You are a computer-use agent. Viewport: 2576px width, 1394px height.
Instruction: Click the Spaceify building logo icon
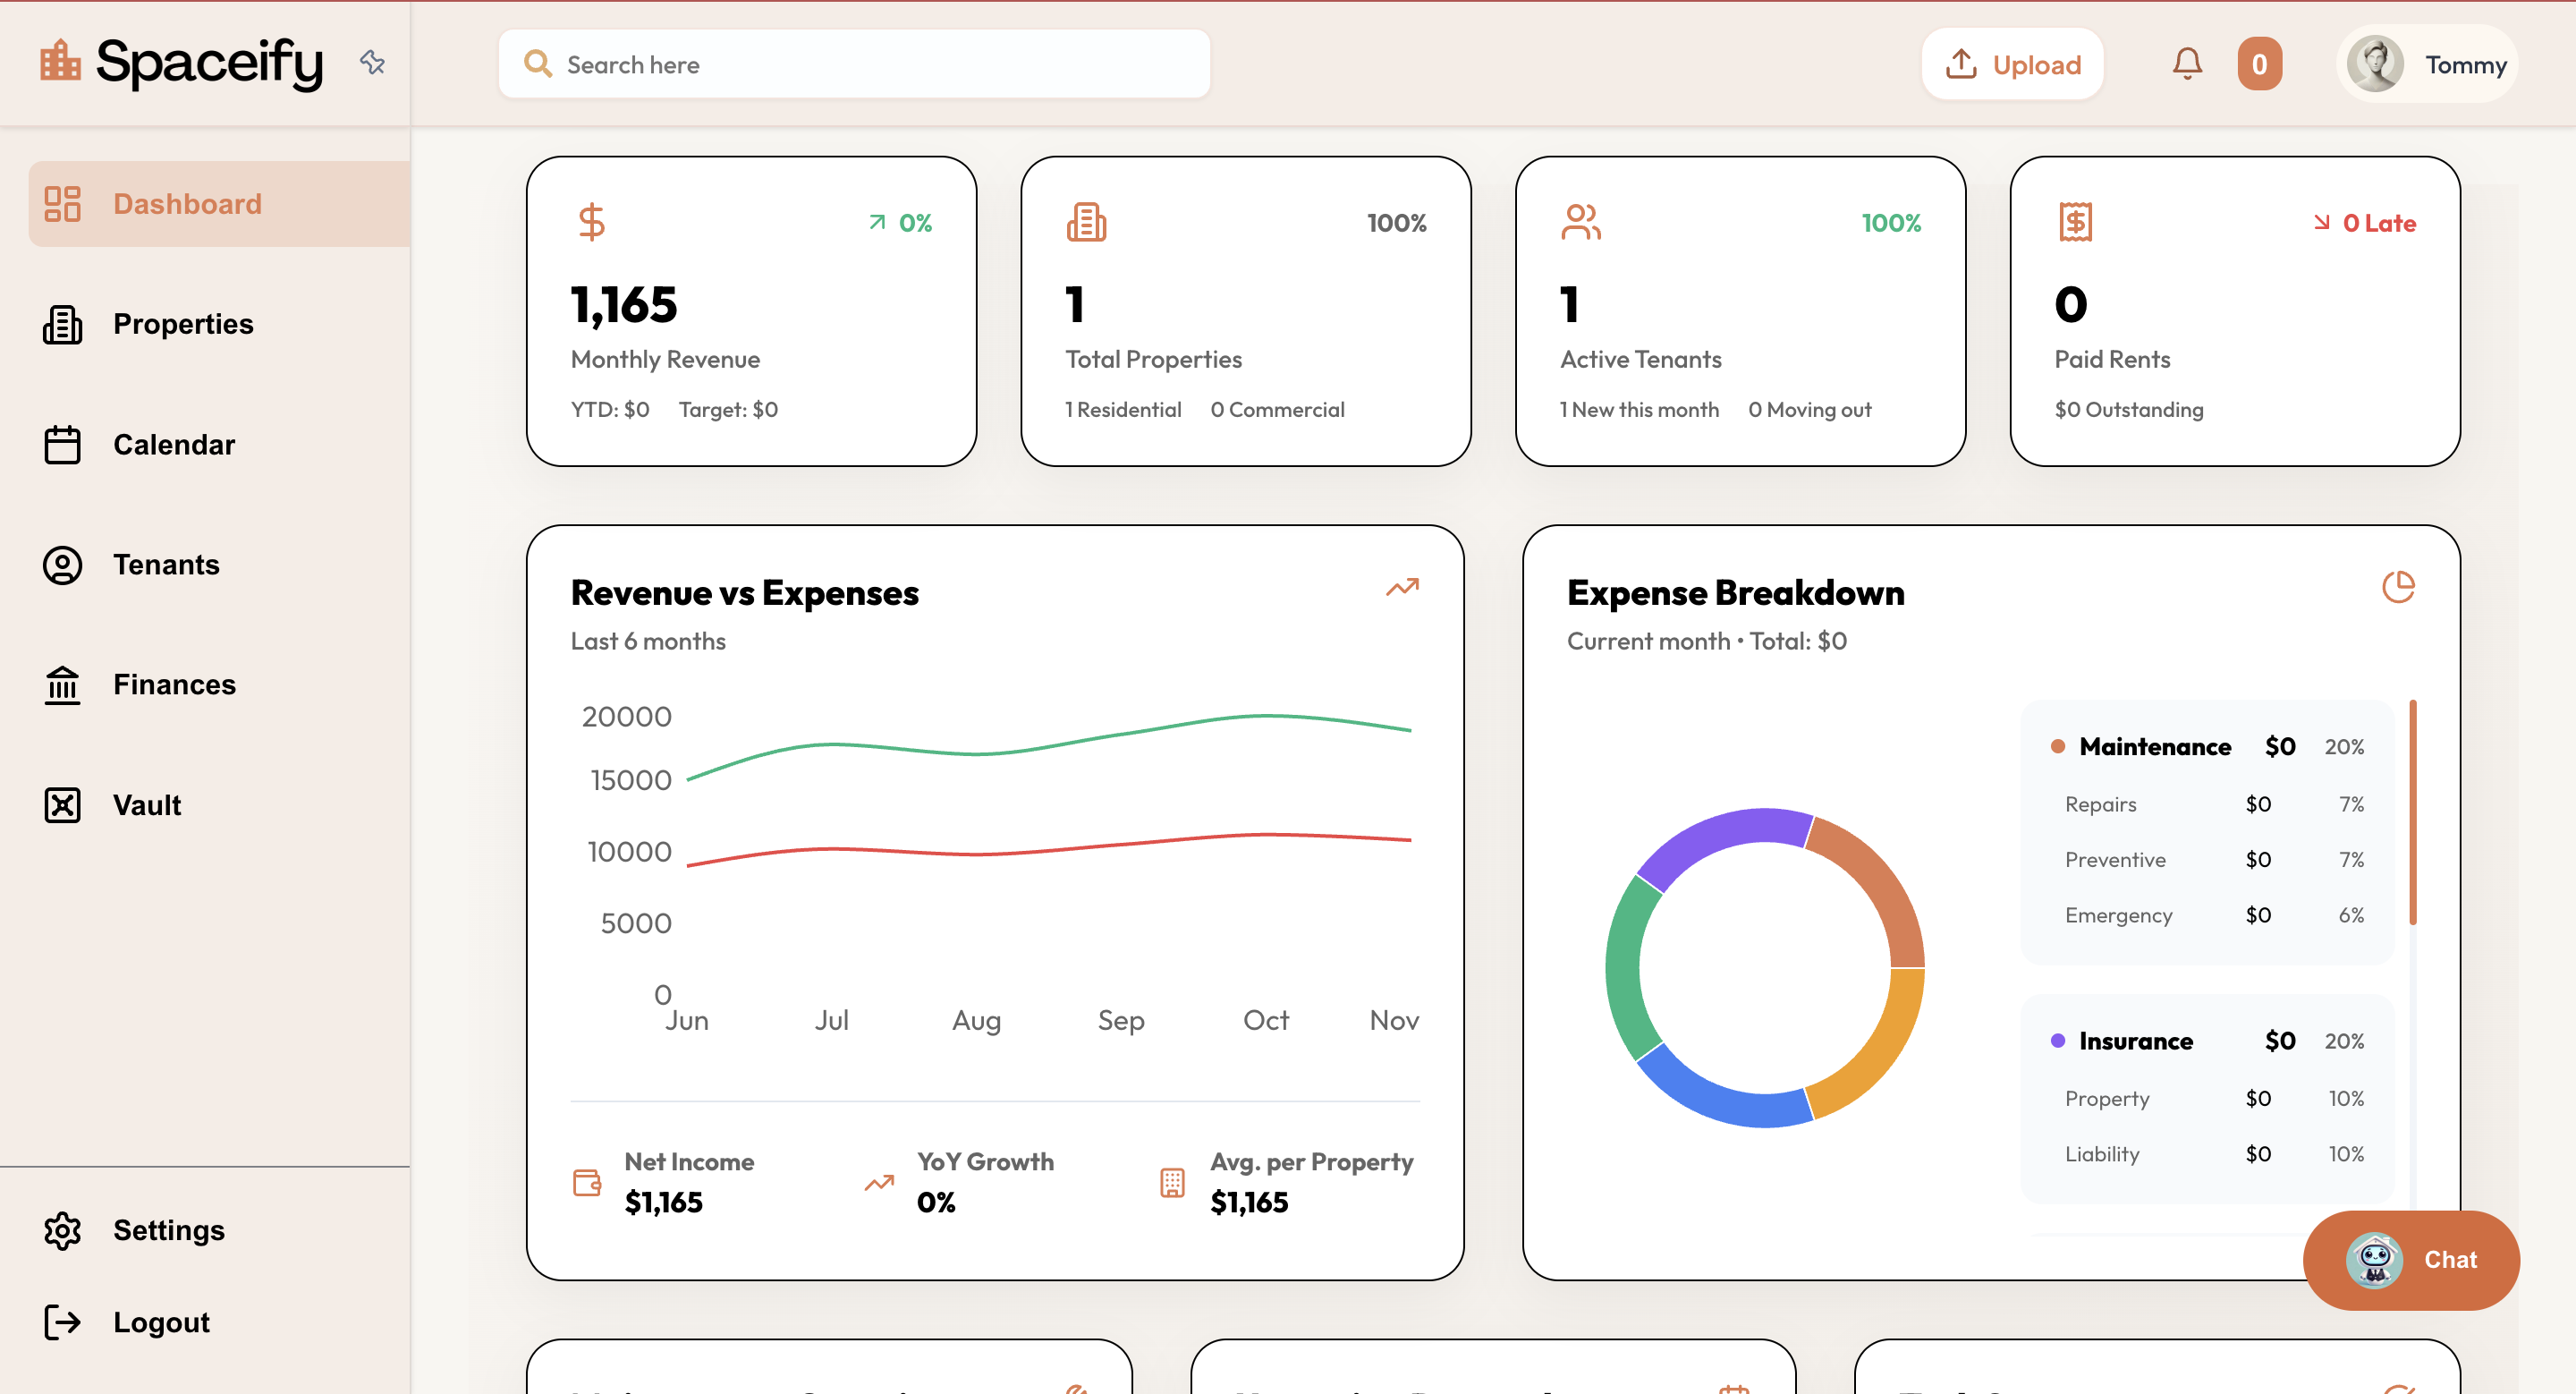click(60, 61)
